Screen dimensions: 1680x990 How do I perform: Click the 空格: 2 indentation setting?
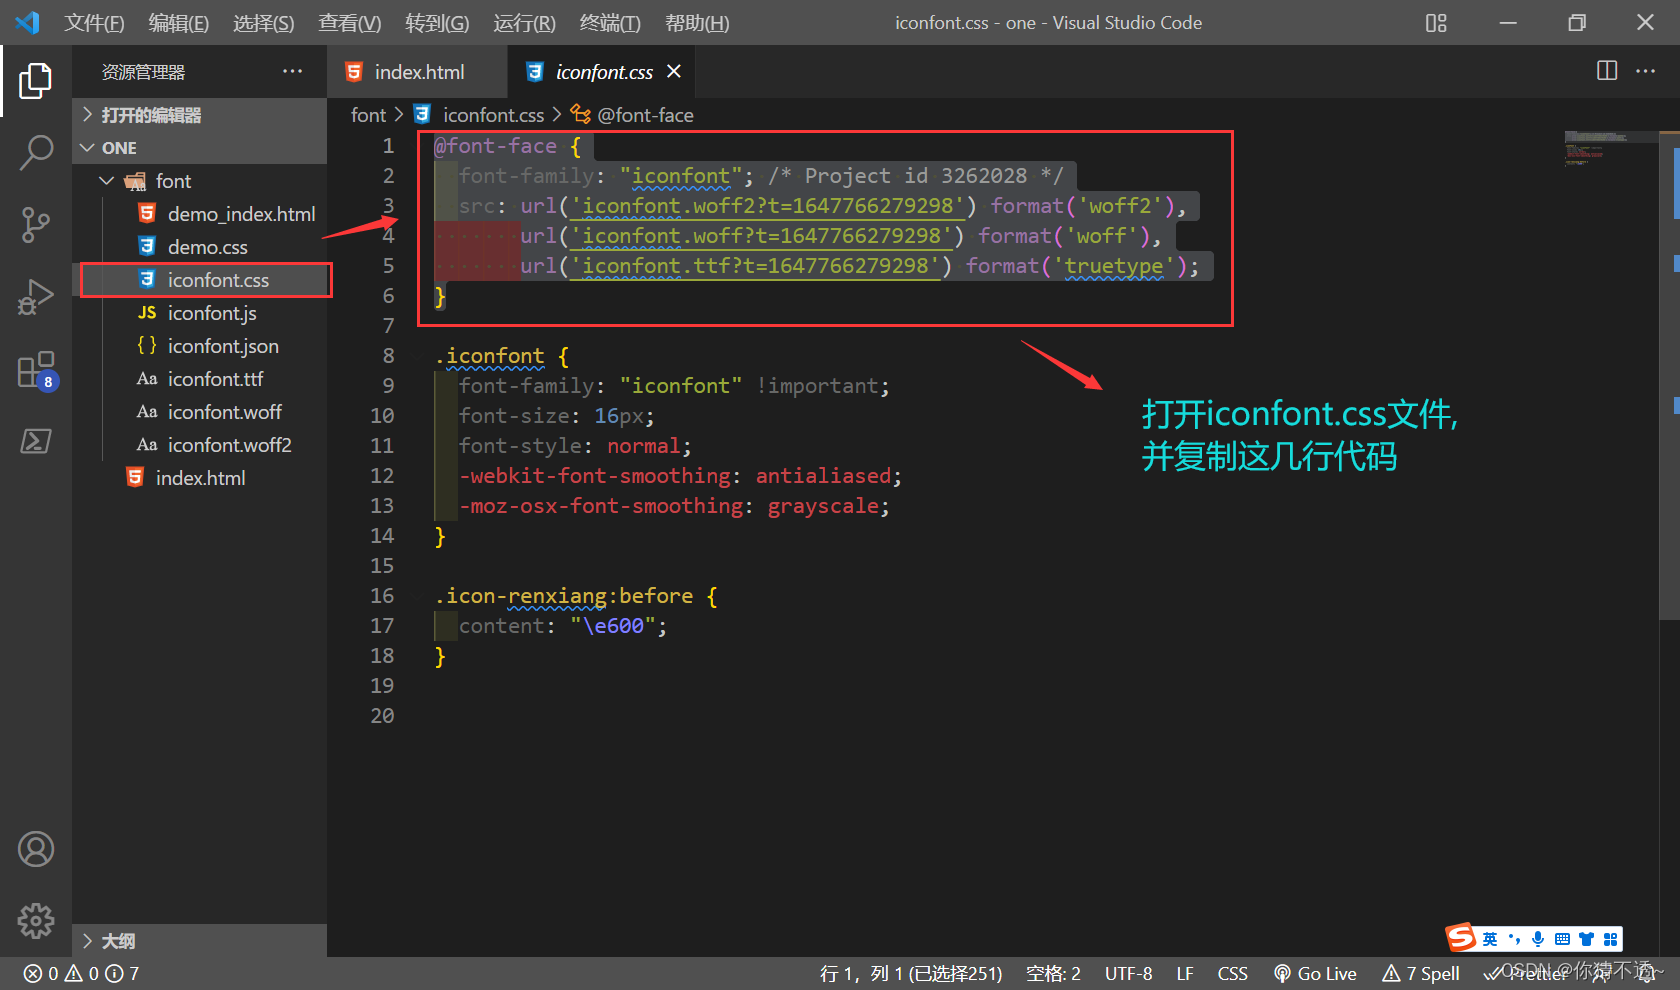pos(1053,974)
